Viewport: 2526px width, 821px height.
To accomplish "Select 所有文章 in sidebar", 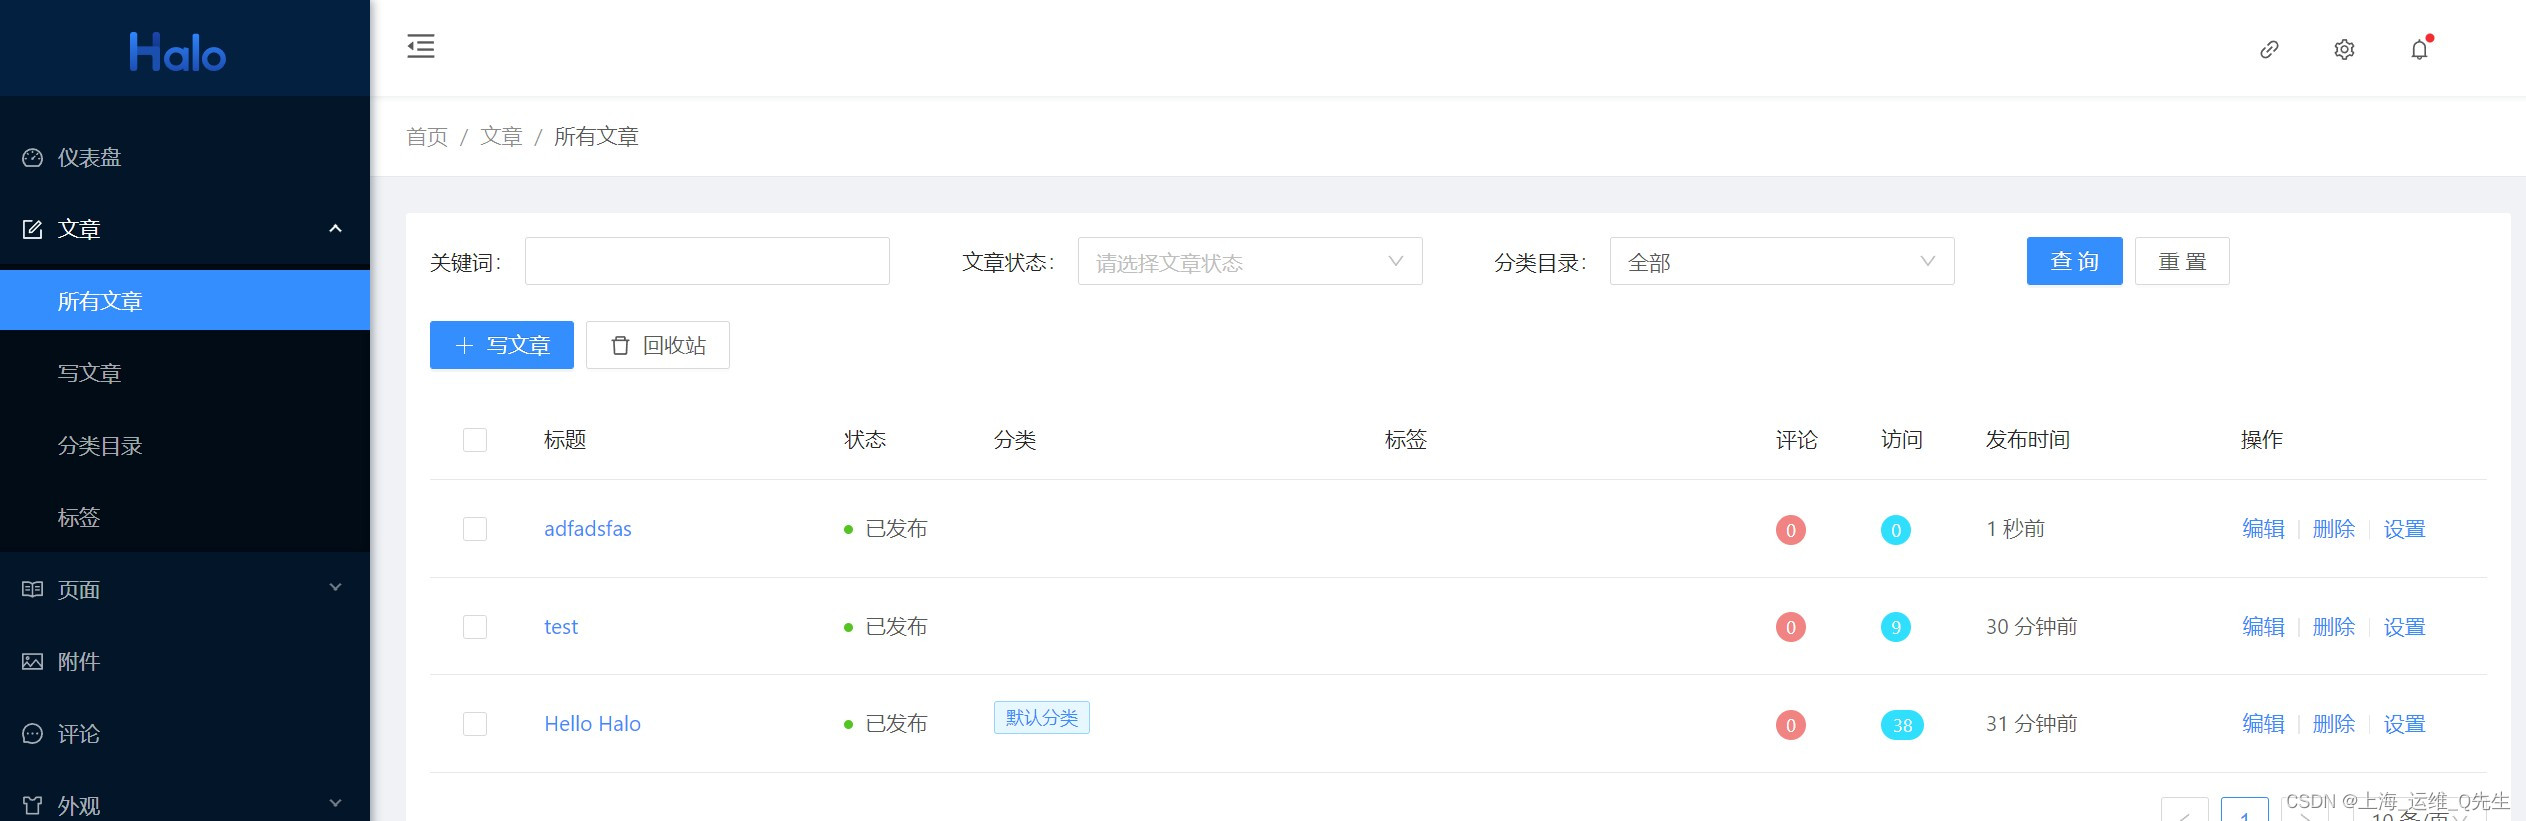I will 185,301.
